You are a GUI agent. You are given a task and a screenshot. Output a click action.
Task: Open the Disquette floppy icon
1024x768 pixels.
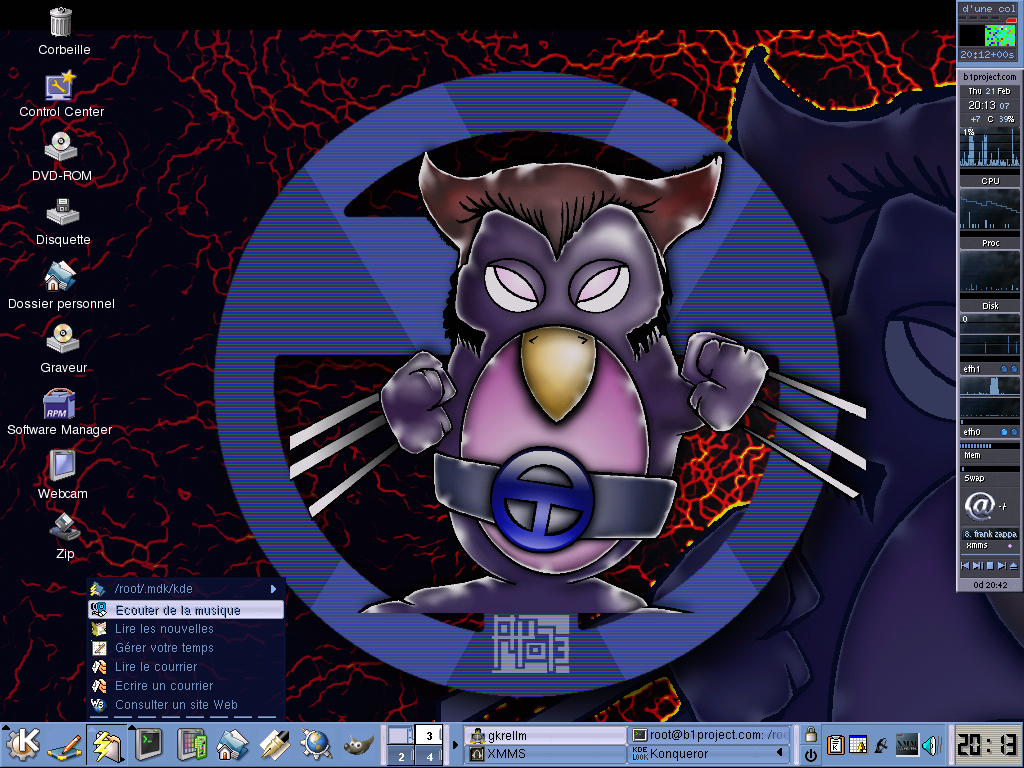(x=63, y=212)
